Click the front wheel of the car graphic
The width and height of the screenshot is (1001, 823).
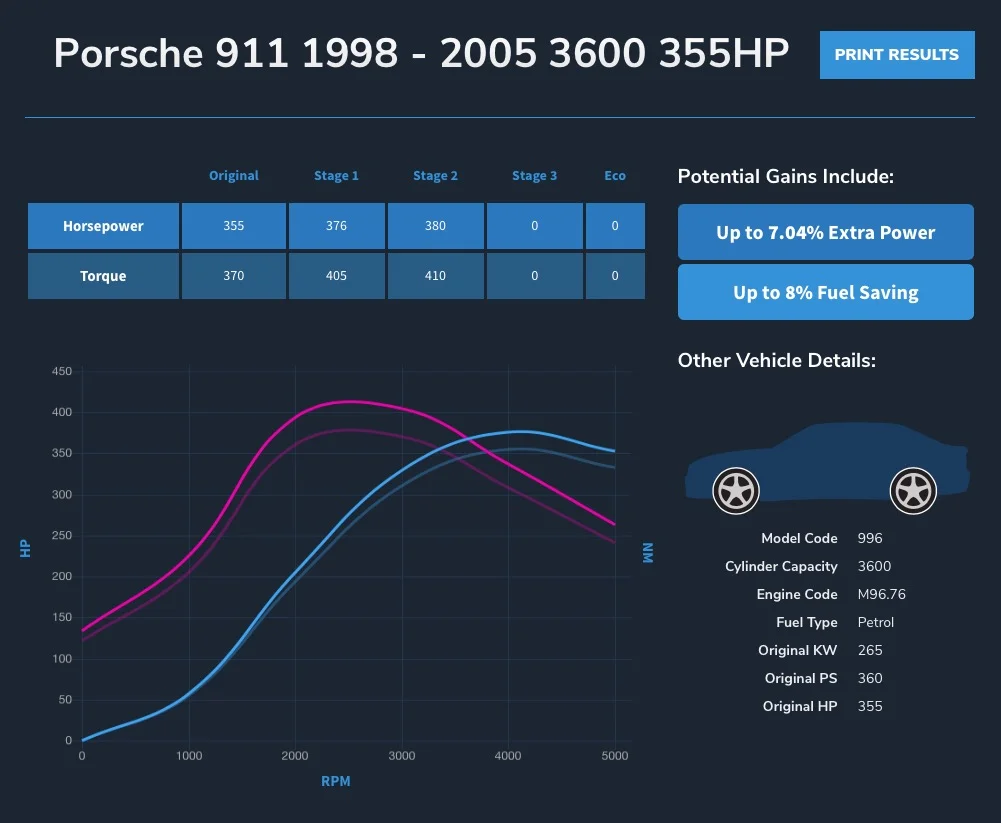(736, 491)
